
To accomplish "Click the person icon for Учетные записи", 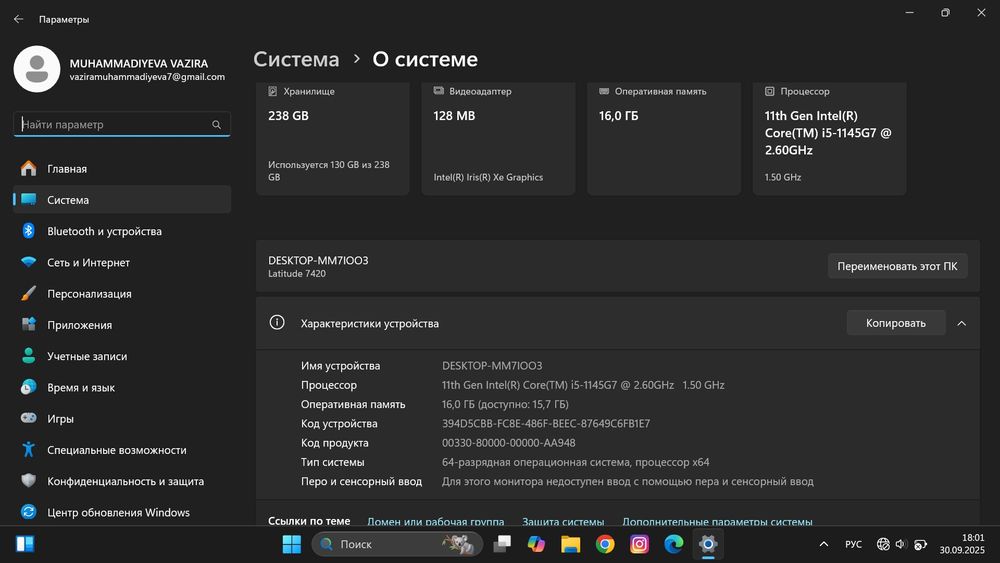I will click(28, 356).
